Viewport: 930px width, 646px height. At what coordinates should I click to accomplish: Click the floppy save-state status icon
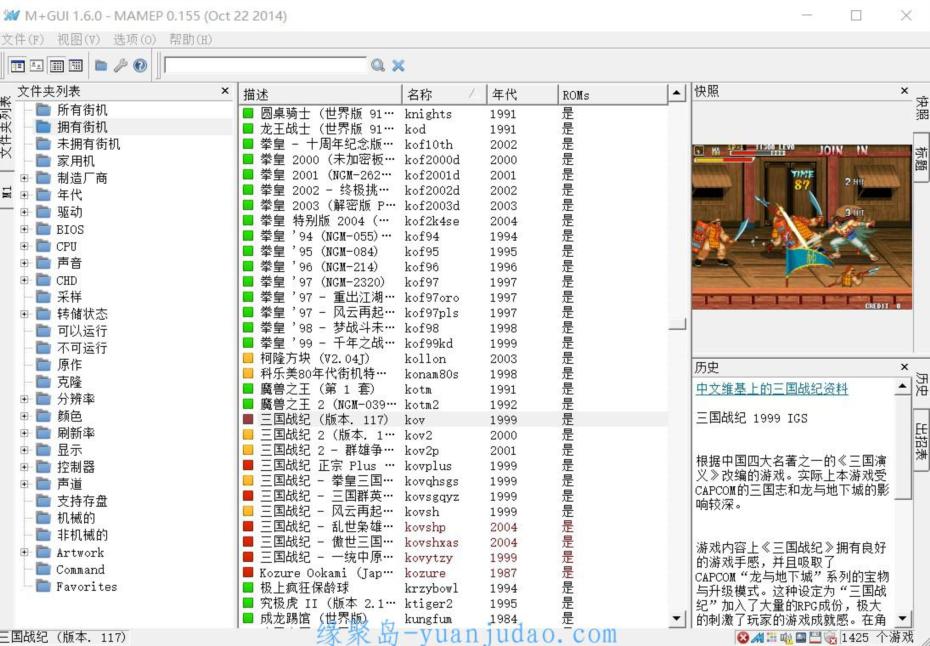point(815,638)
